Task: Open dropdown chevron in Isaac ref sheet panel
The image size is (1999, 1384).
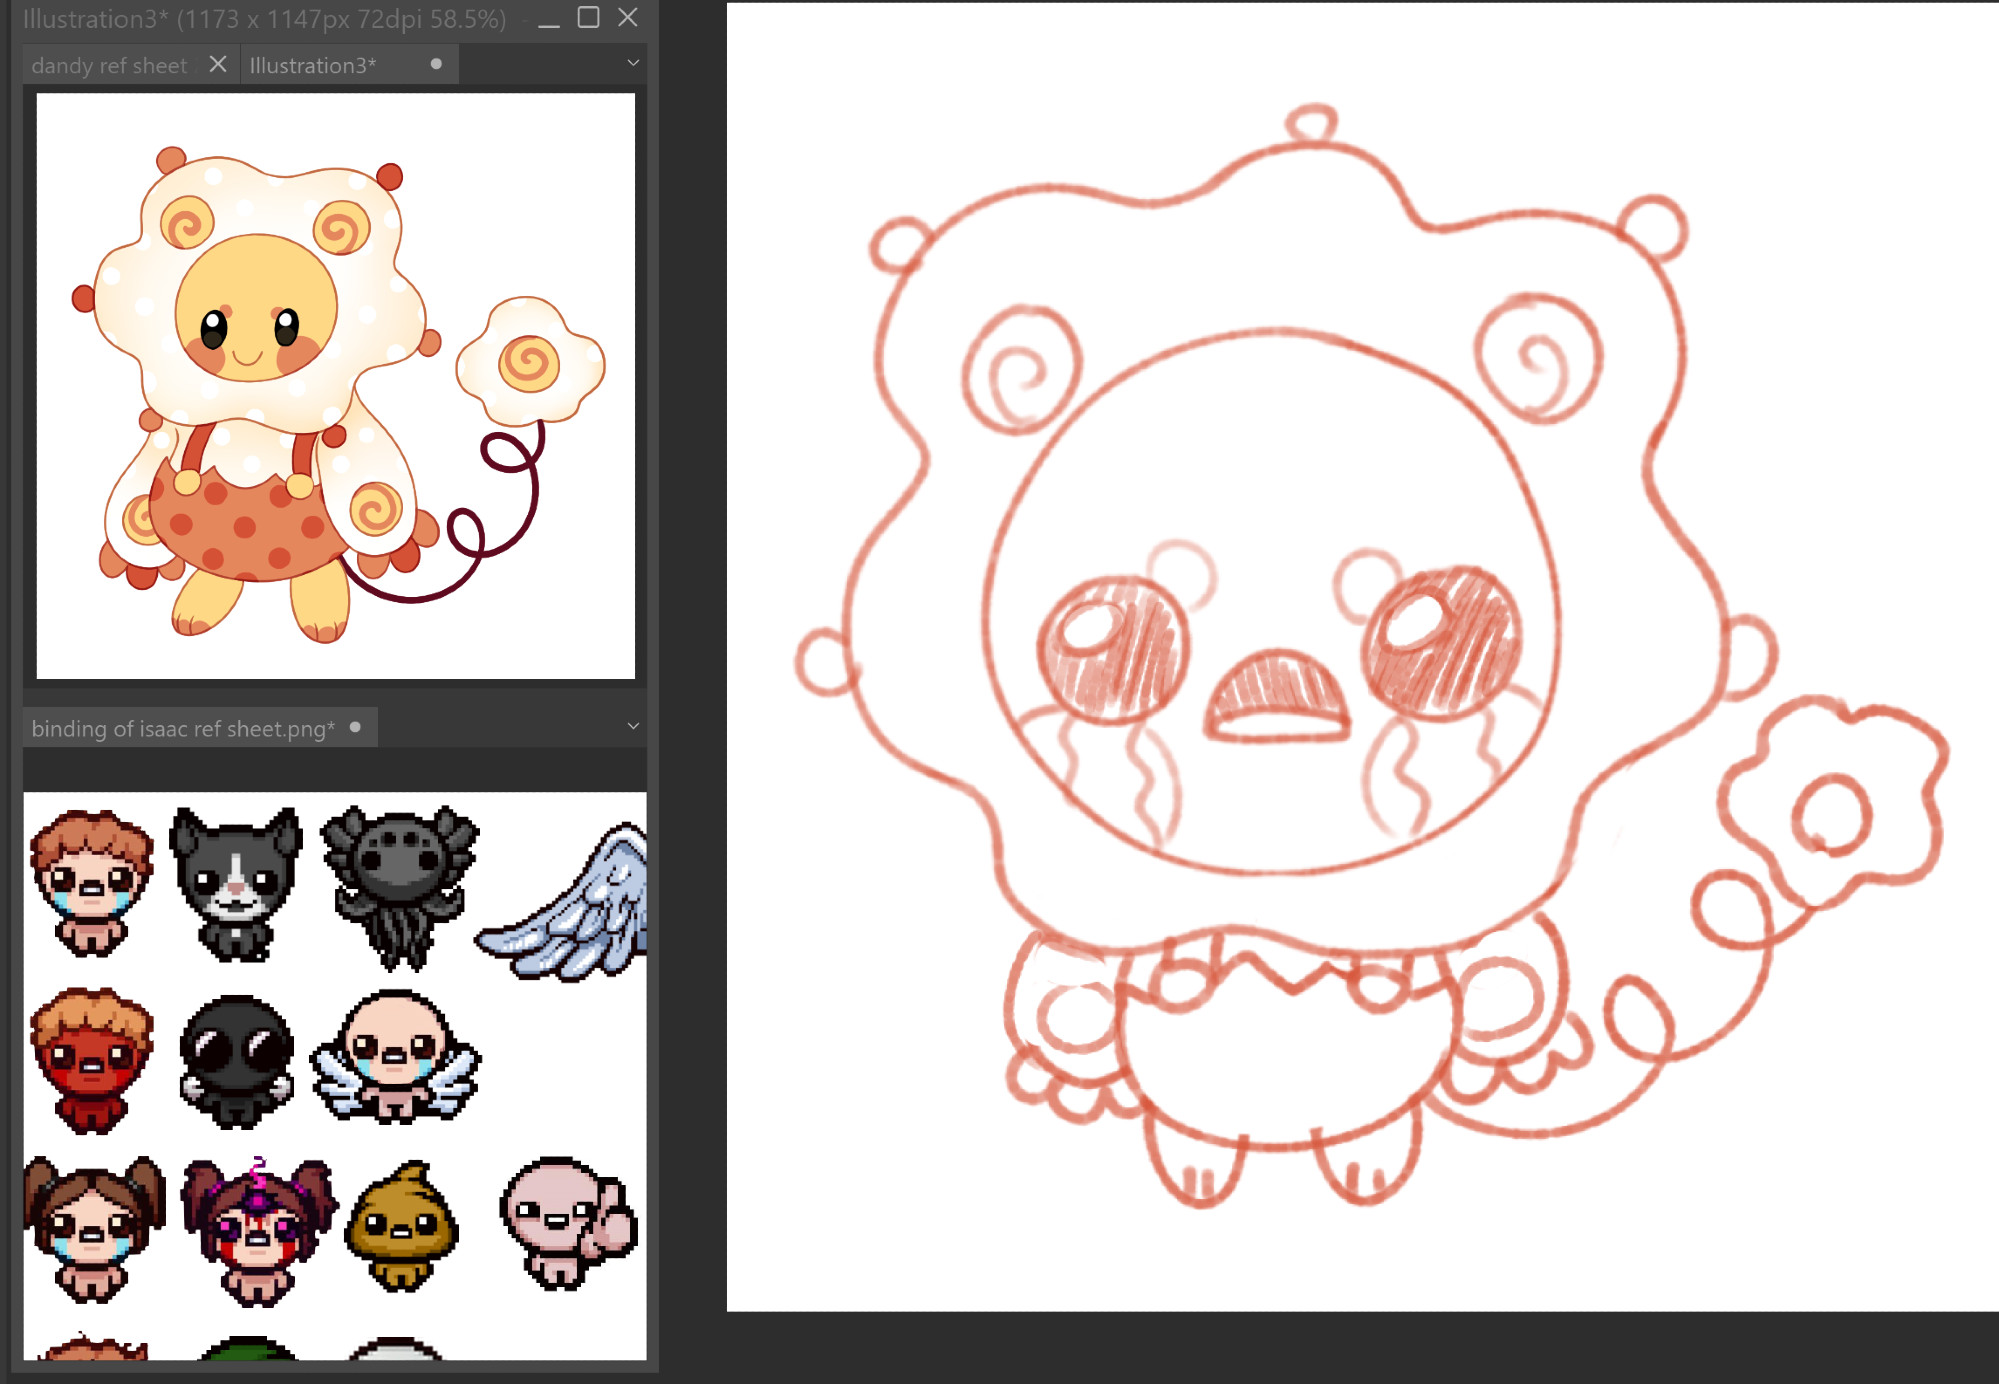Action: pyautogui.click(x=633, y=726)
